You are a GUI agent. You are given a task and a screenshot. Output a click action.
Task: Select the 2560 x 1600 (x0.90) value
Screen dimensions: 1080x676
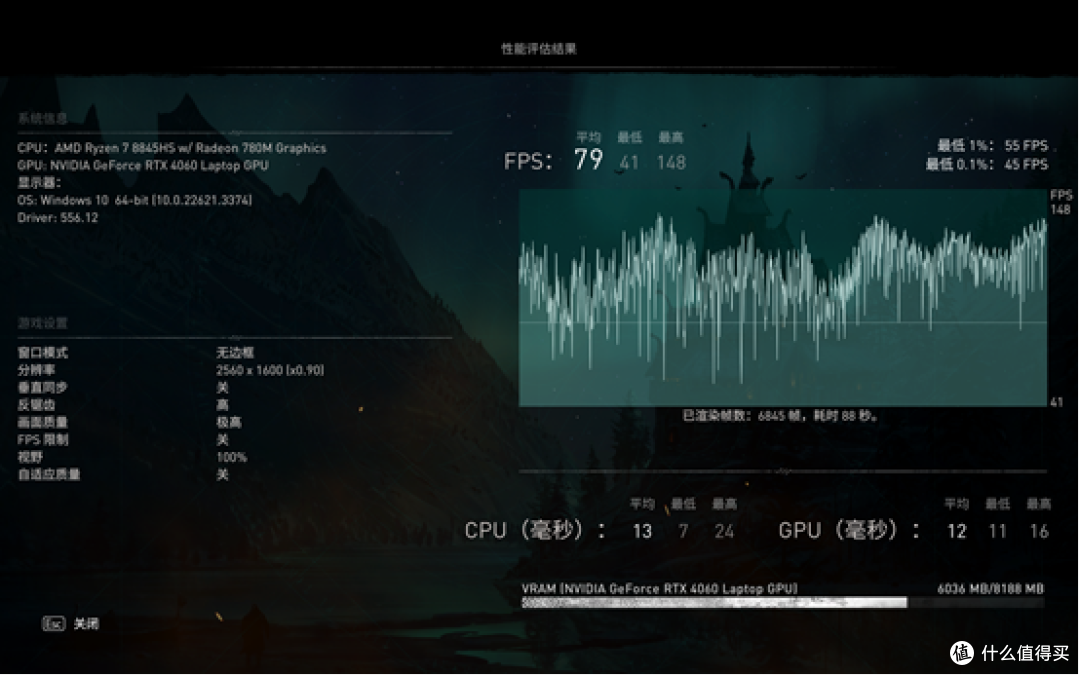270,370
